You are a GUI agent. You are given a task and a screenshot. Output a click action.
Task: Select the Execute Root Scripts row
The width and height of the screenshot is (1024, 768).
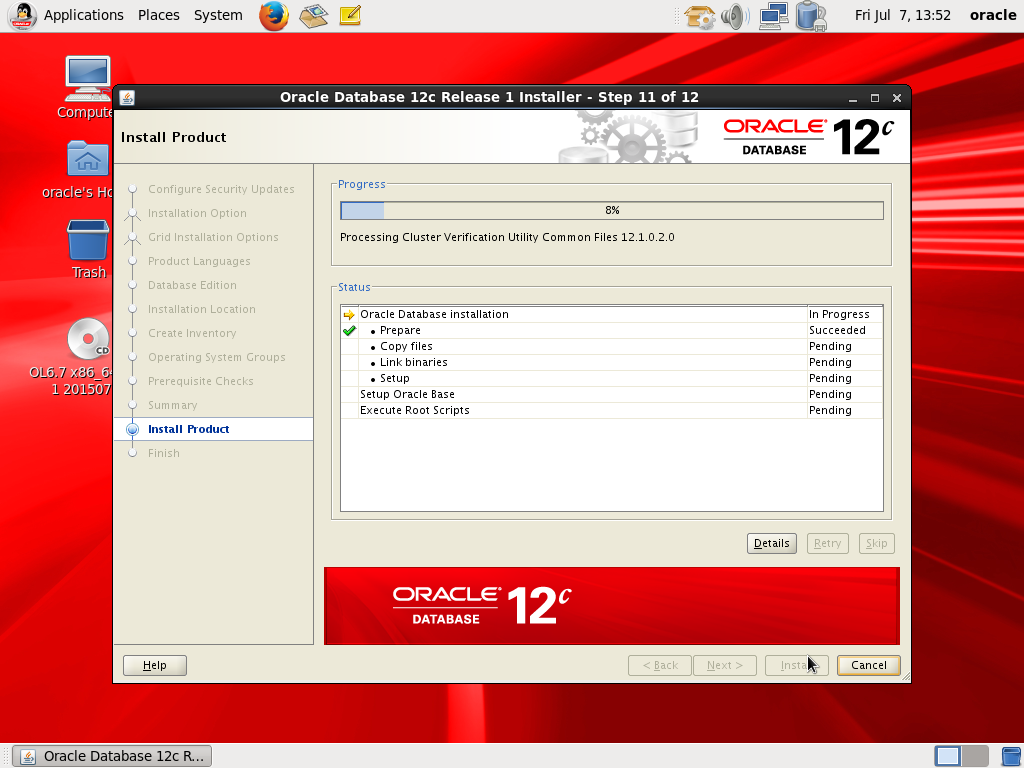tap(612, 410)
